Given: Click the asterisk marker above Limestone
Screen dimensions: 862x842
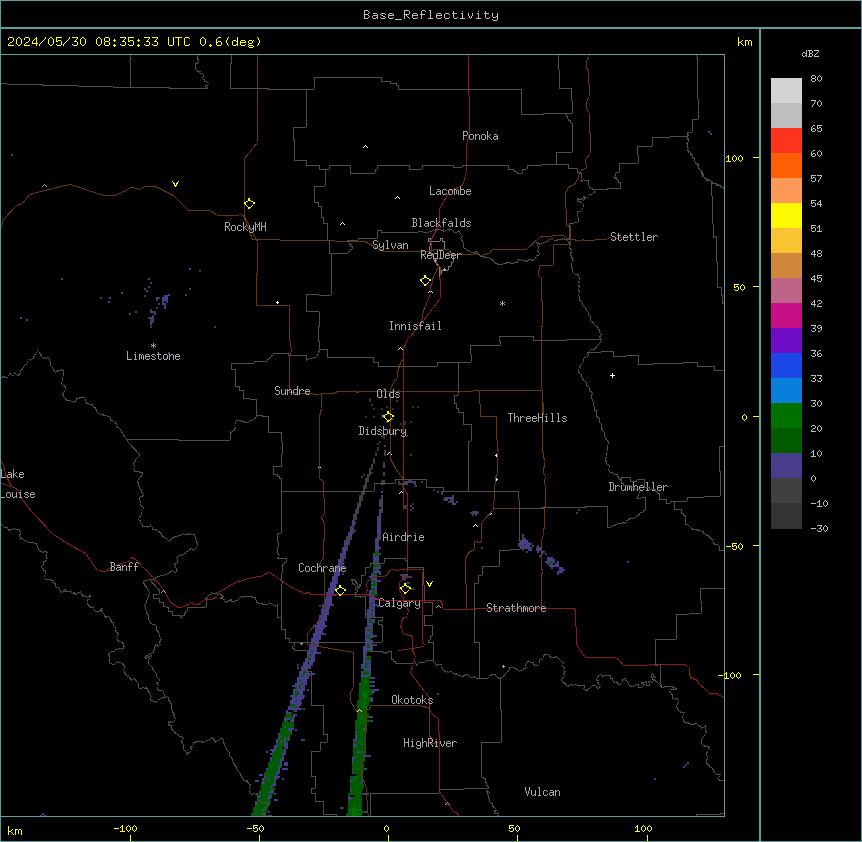Looking at the screenshot, I should 153,346.
